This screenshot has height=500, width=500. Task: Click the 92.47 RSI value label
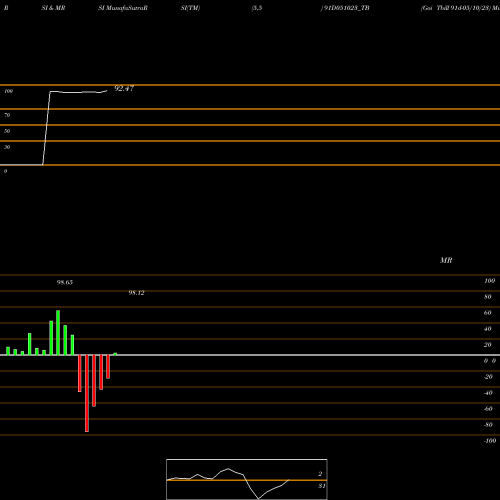124,88
